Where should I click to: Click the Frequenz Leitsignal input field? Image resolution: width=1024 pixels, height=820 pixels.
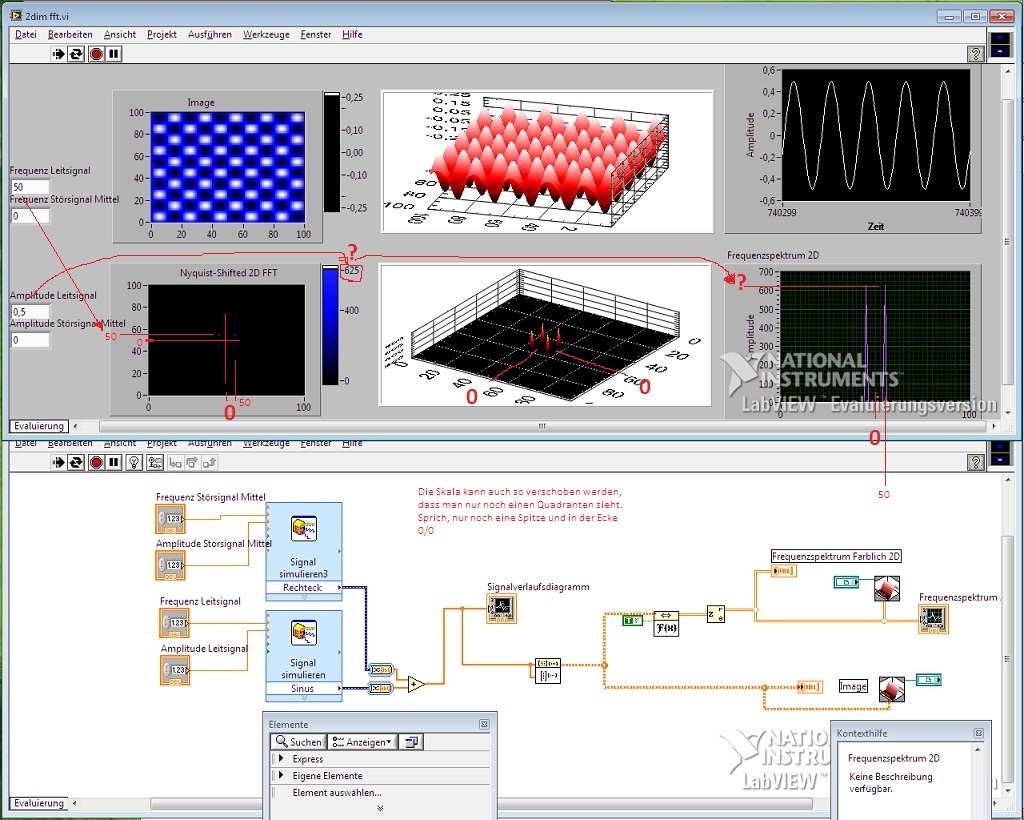pos(30,187)
